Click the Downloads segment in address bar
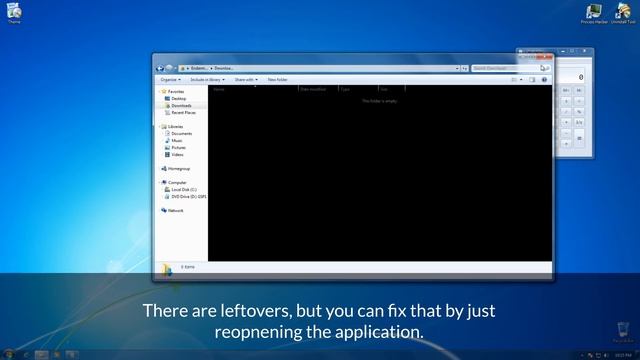 (x=223, y=68)
